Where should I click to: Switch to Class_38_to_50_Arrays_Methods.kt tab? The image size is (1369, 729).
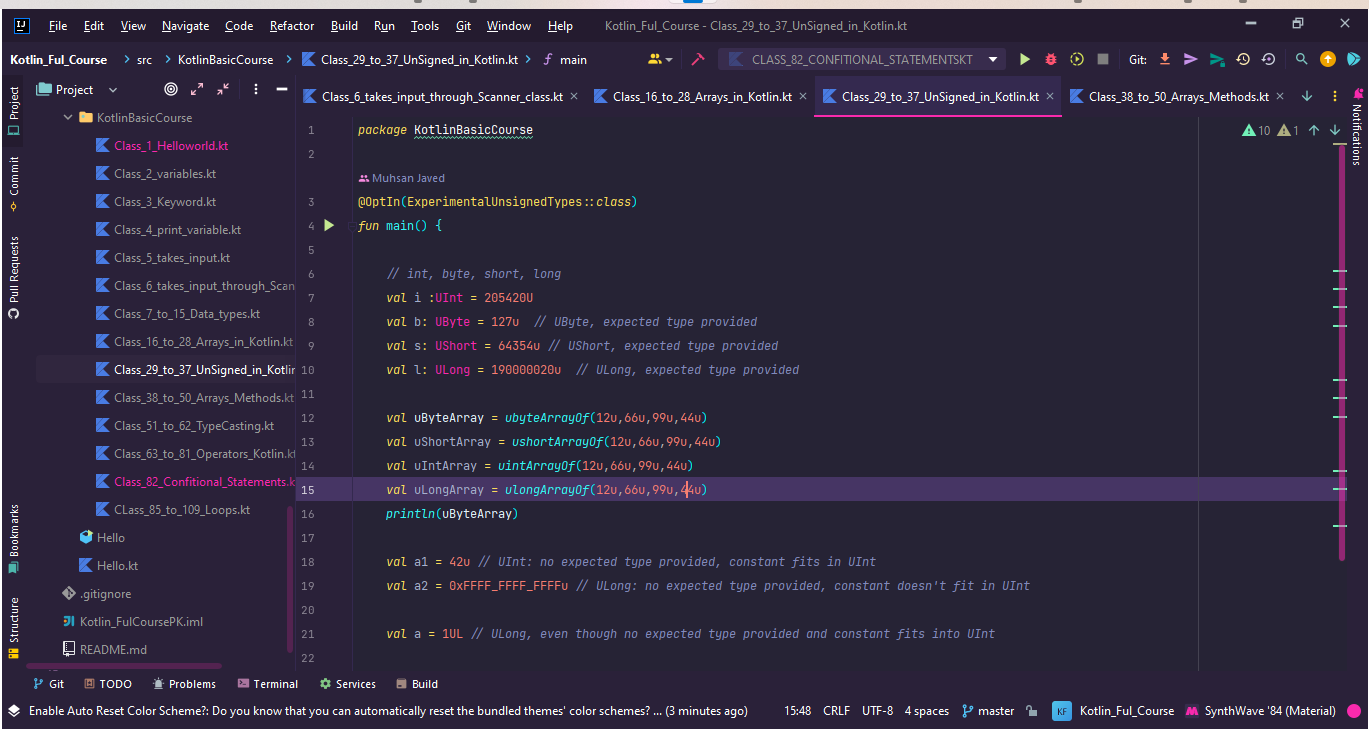coord(1178,97)
